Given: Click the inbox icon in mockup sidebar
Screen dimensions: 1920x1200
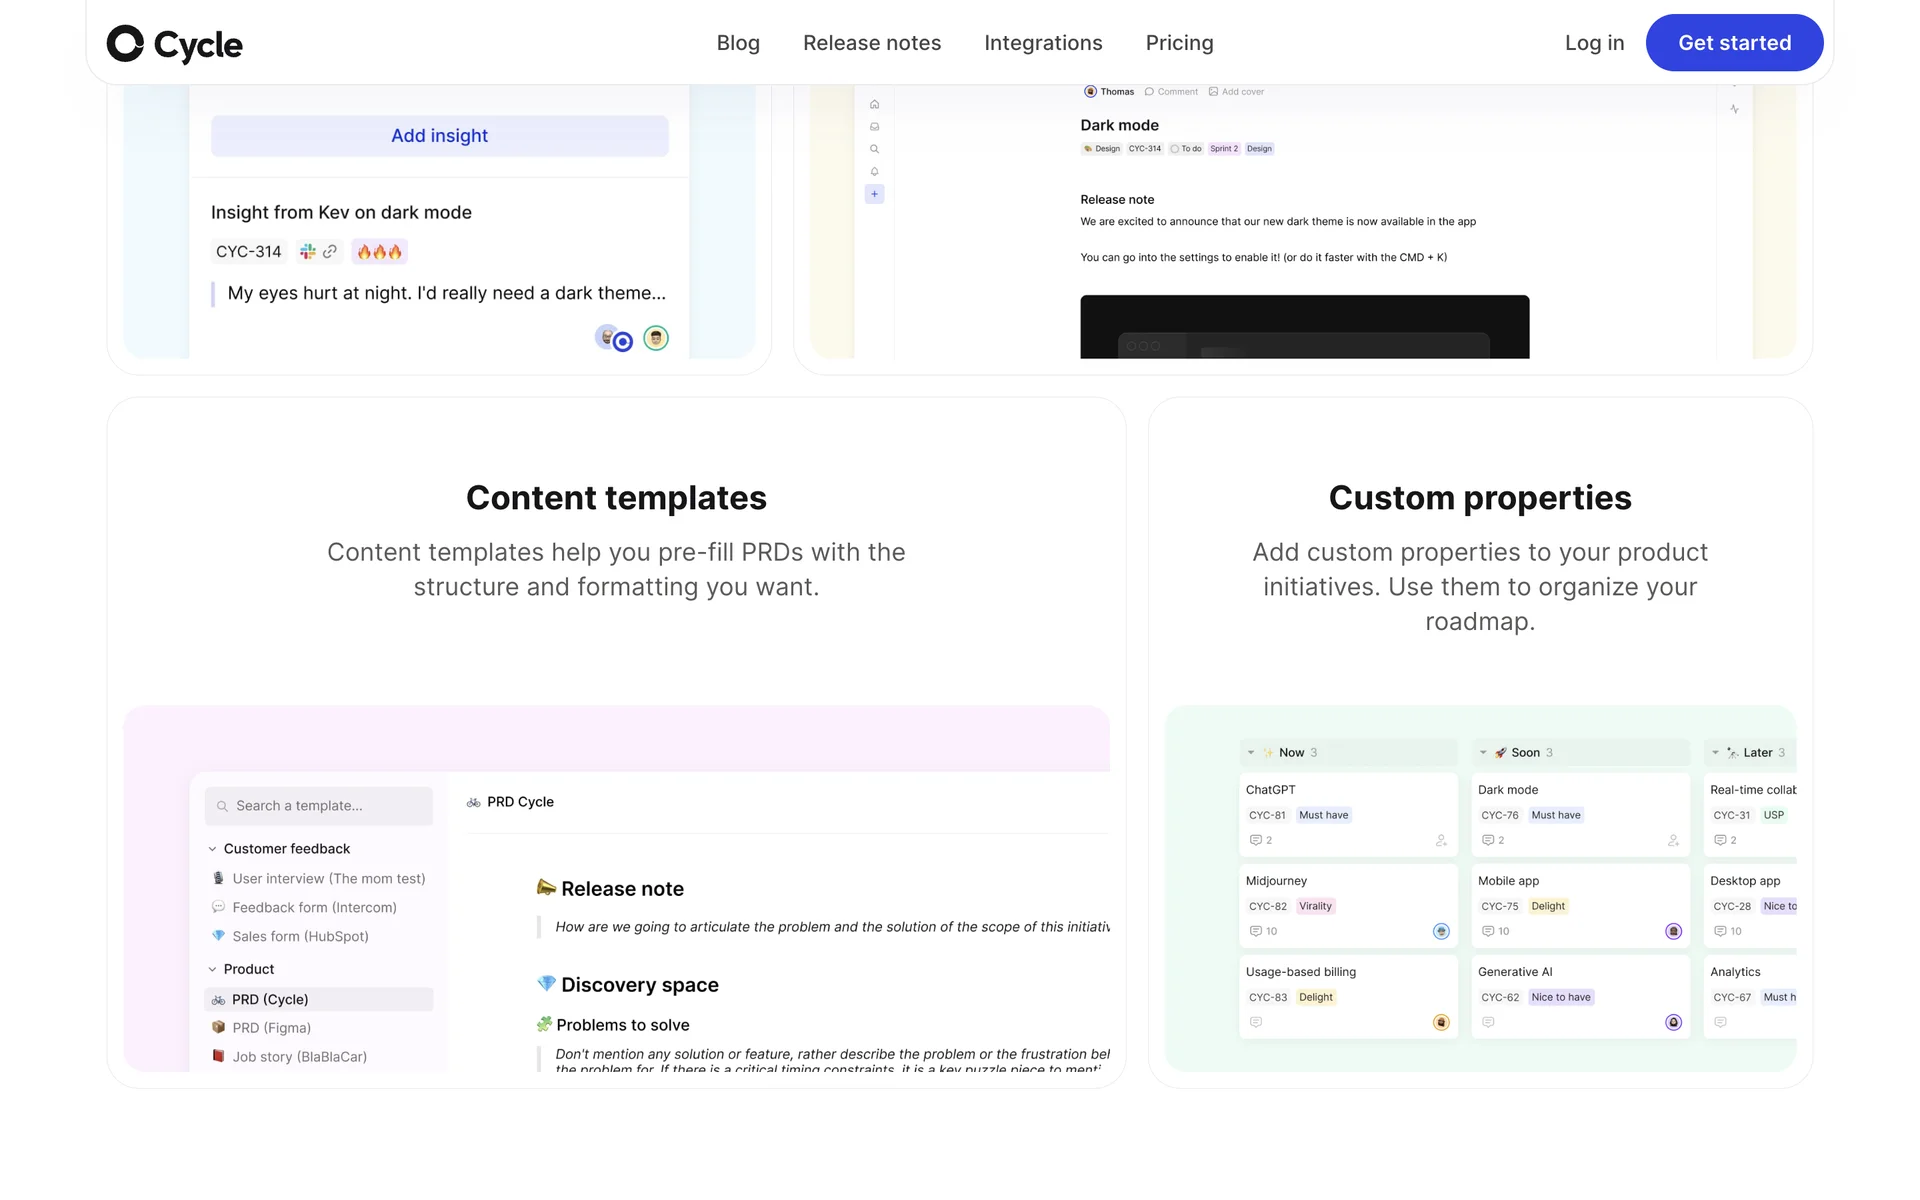Looking at the screenshot, I should (x=874, y=127).
